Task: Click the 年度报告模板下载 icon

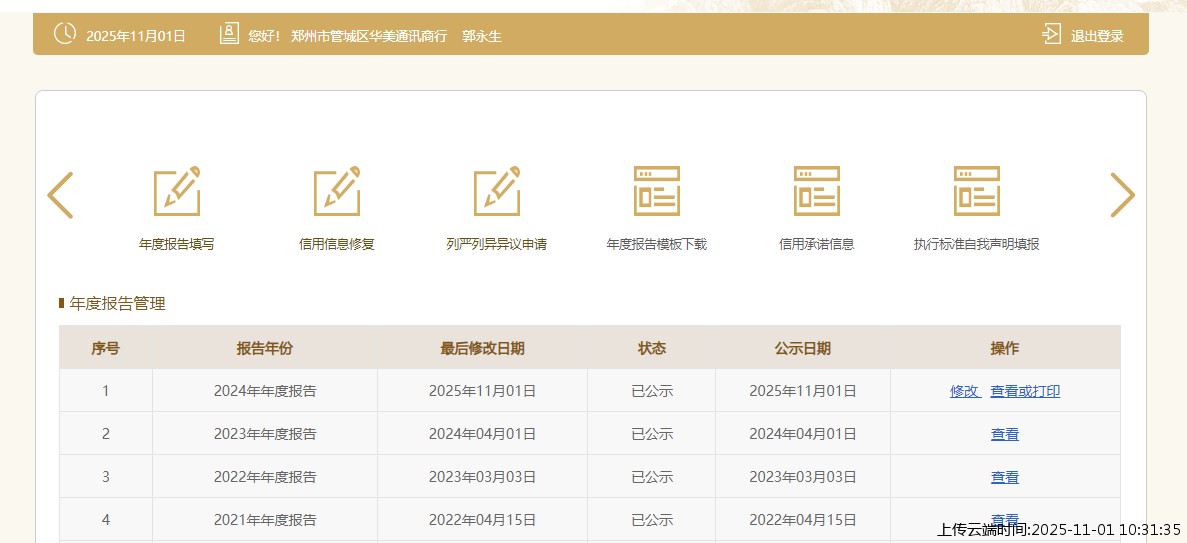Action: (657, 191)
